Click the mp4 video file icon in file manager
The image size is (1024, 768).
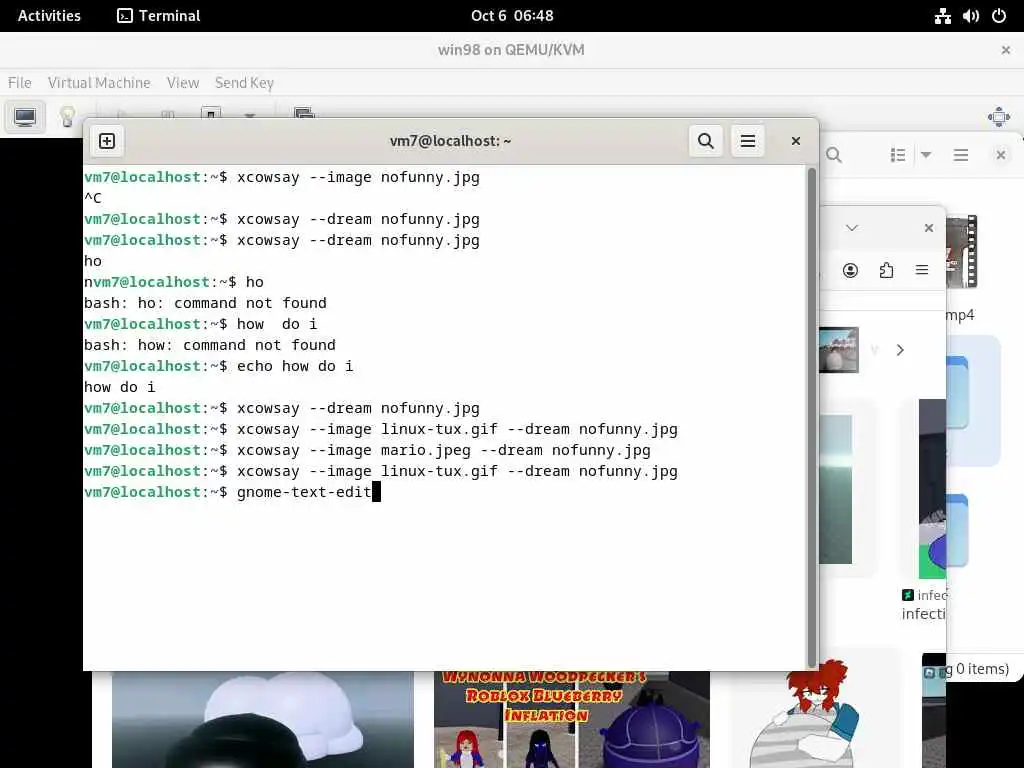click(961, 251)
